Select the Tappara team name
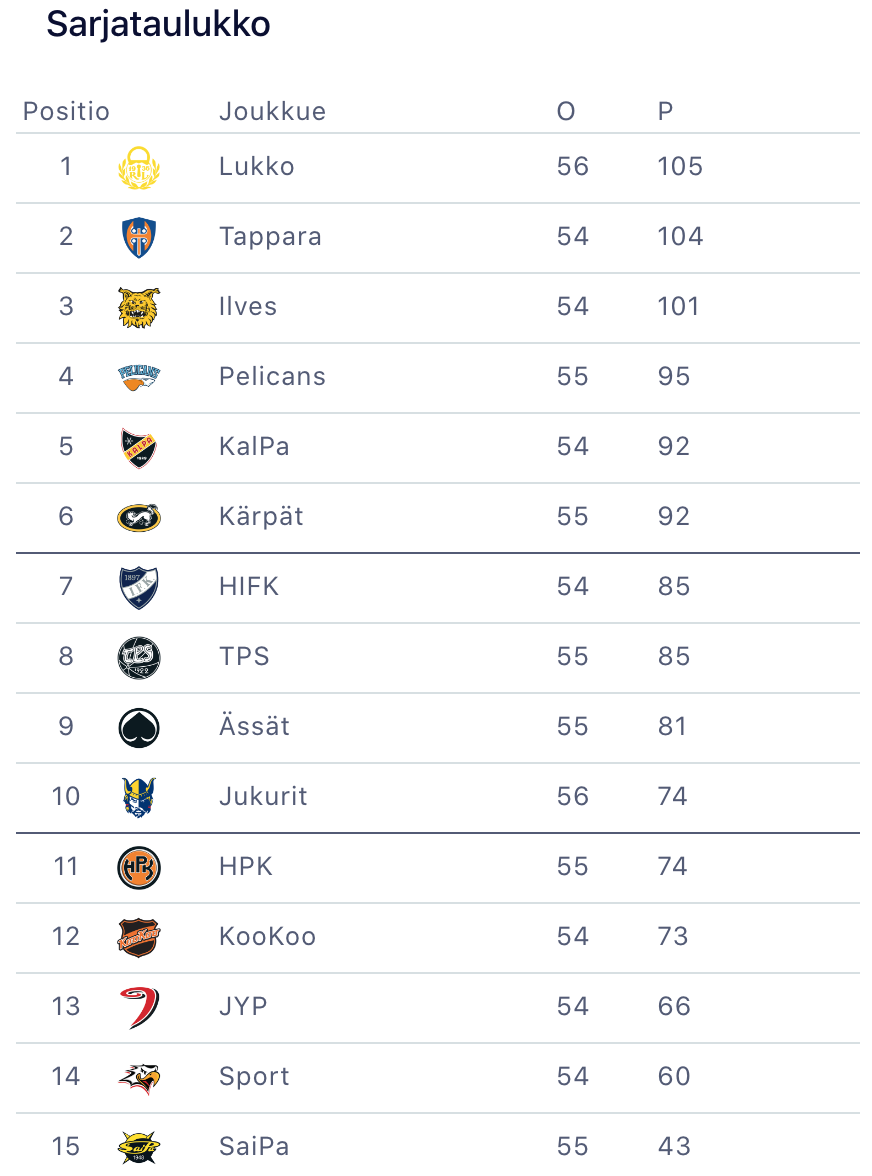Screen dimensions: 872x1176 pyautogui.click(x=270, y=236)
